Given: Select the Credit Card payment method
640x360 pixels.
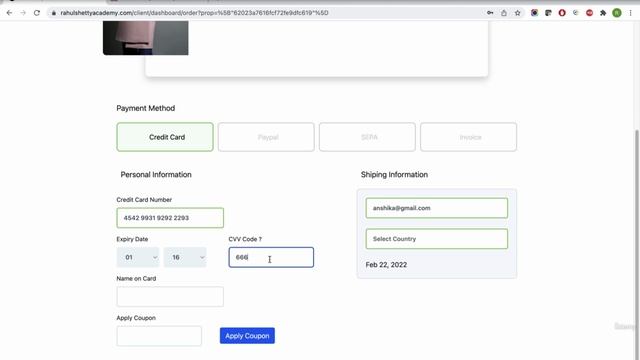Looking at the screenshot, I should [x=165, y=137].
